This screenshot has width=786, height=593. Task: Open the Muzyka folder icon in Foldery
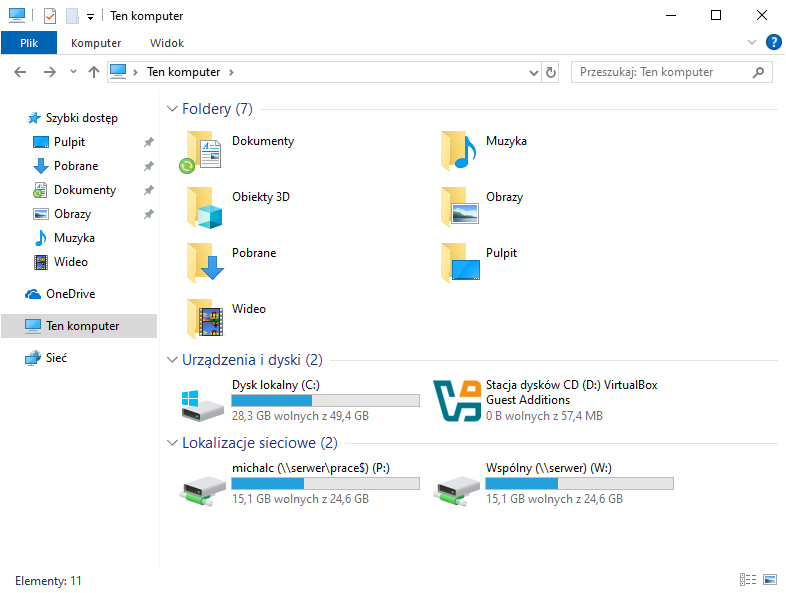[458, 150]
